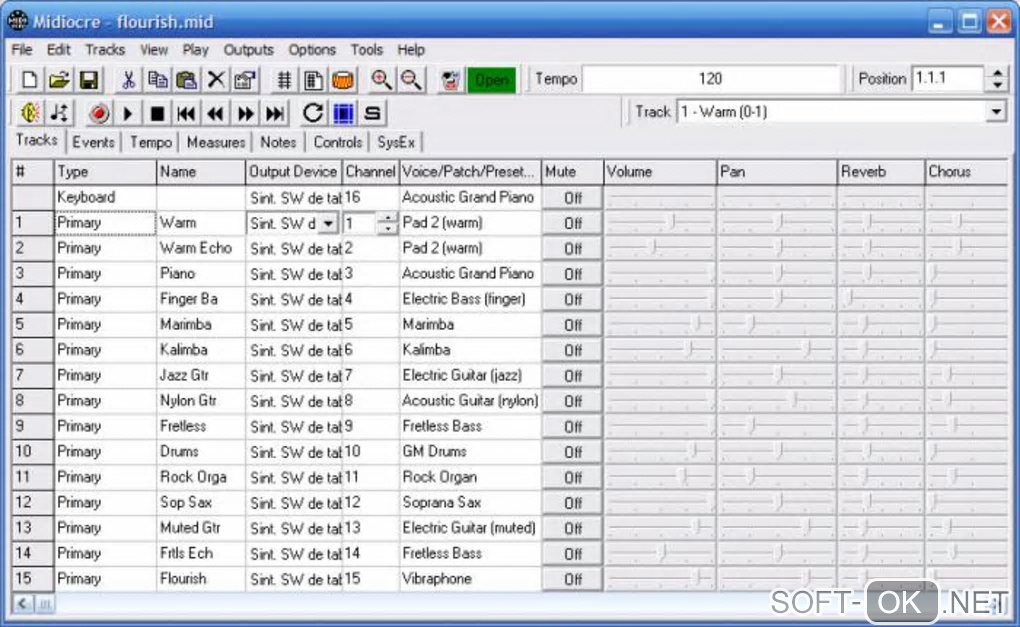Click the orange drum icon
1020x627 pixels.
[x=343, y=80]
